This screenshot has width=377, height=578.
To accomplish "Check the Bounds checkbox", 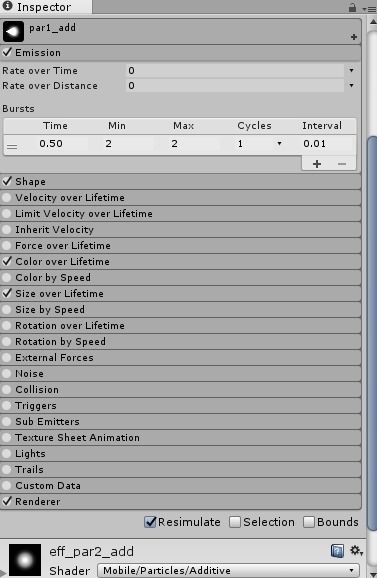I will coord(309,522).
